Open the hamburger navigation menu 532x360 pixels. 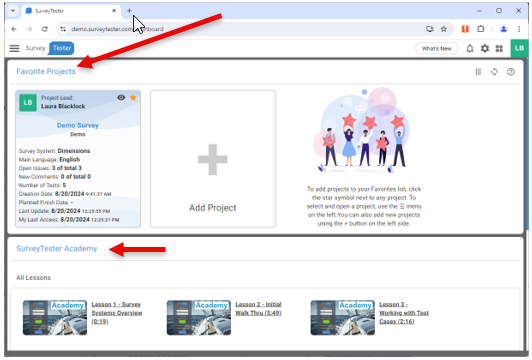point(14,48)
